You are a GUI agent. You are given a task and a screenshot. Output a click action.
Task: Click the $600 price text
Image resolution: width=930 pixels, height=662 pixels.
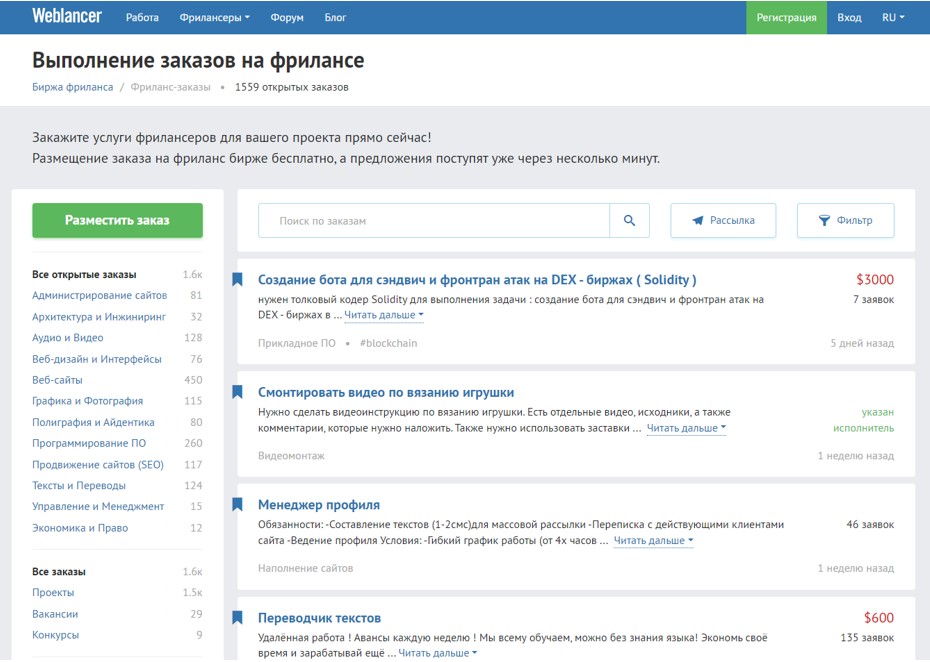tap(879, 618)
